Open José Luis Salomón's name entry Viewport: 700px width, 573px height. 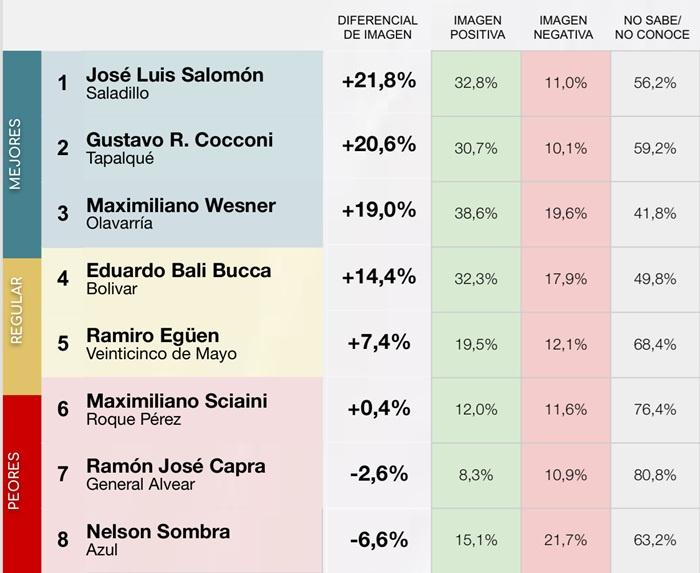pyautogui.click(x=175, y=75)
